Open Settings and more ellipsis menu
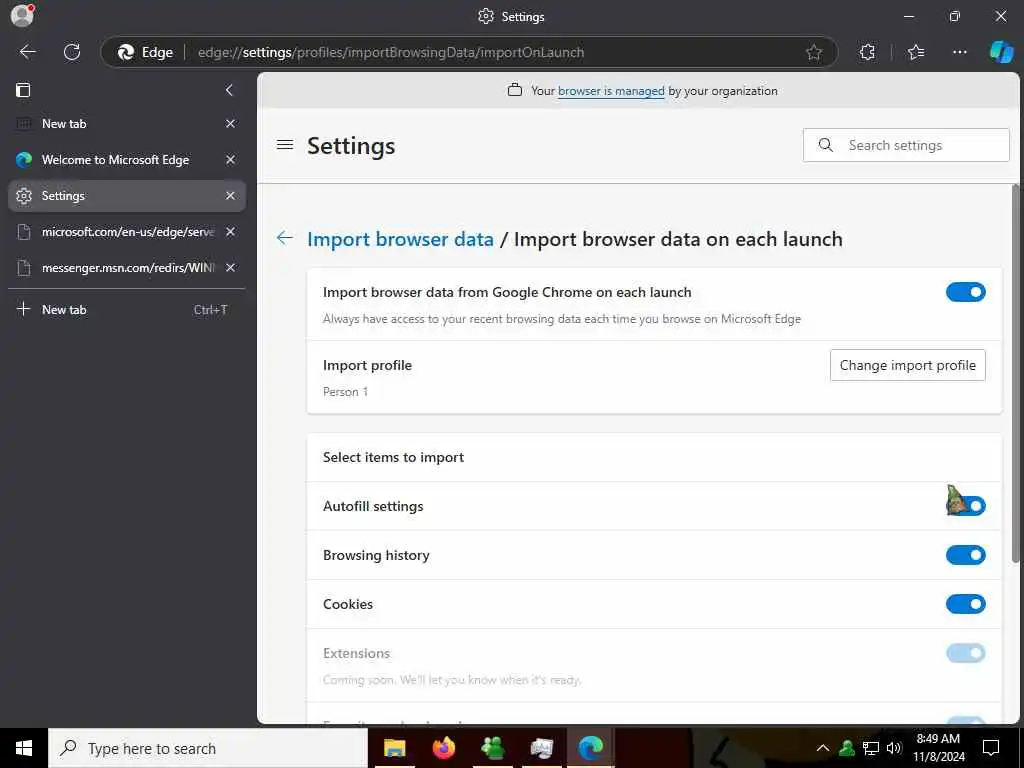The width and height of the screenshot is (1024, 768). coord(959,52)
